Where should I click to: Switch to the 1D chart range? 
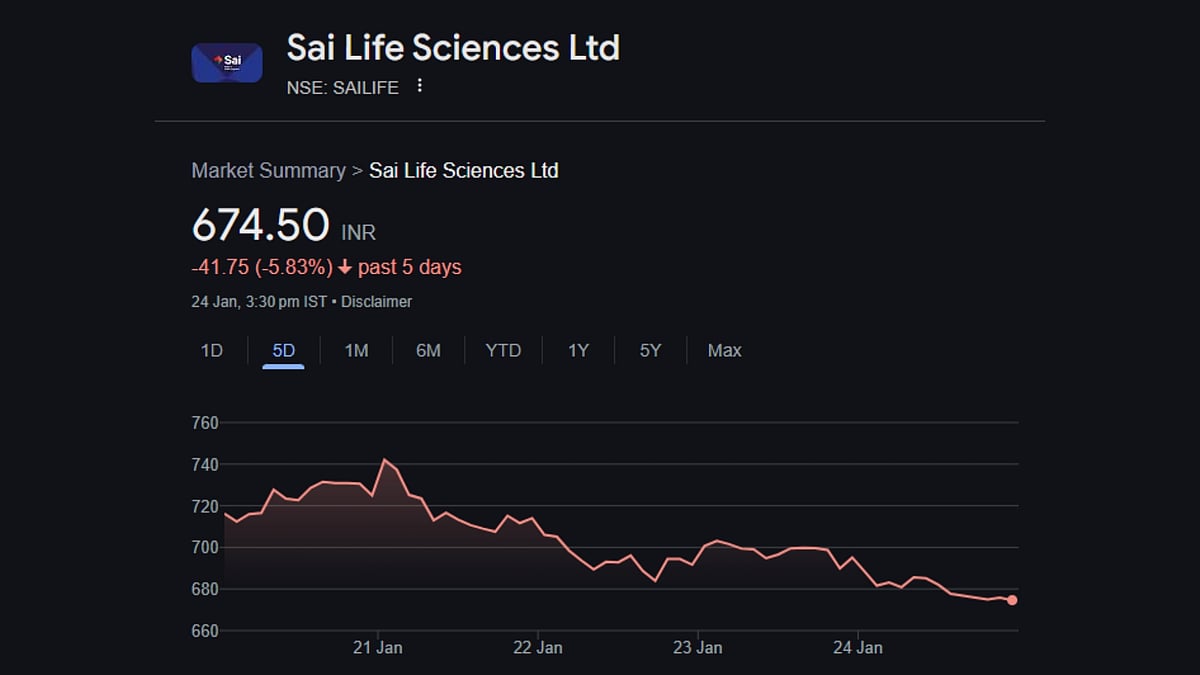211,351
